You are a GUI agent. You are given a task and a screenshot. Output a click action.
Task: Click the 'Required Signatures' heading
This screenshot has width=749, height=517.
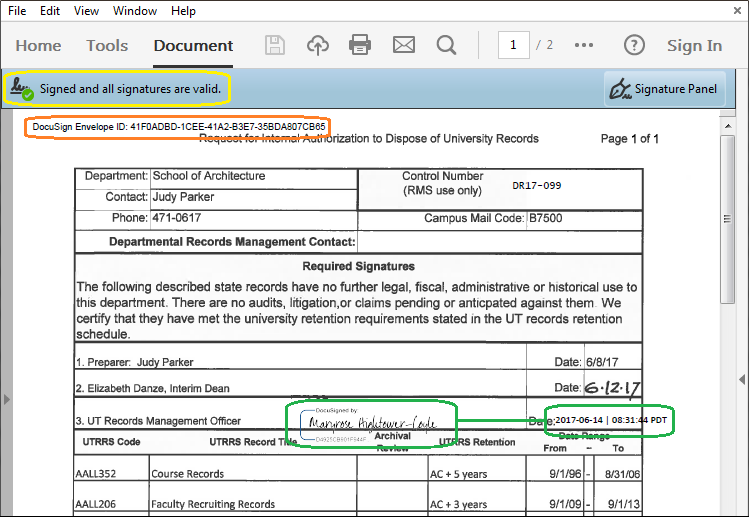click(358, 266)
